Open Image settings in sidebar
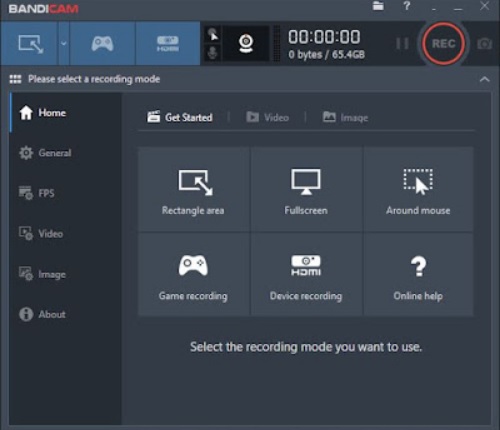The width and height of the screenshot is (500, 430). pos(66,274)
